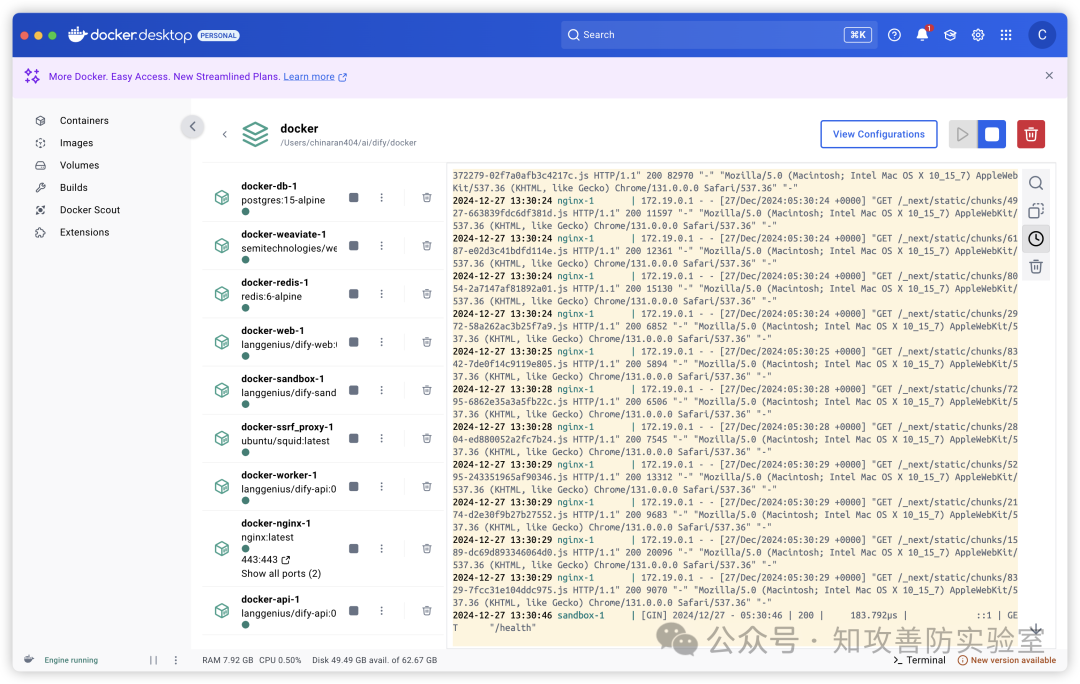
Task: Copy logs with the copy icon
Action: coord(1035,211)
